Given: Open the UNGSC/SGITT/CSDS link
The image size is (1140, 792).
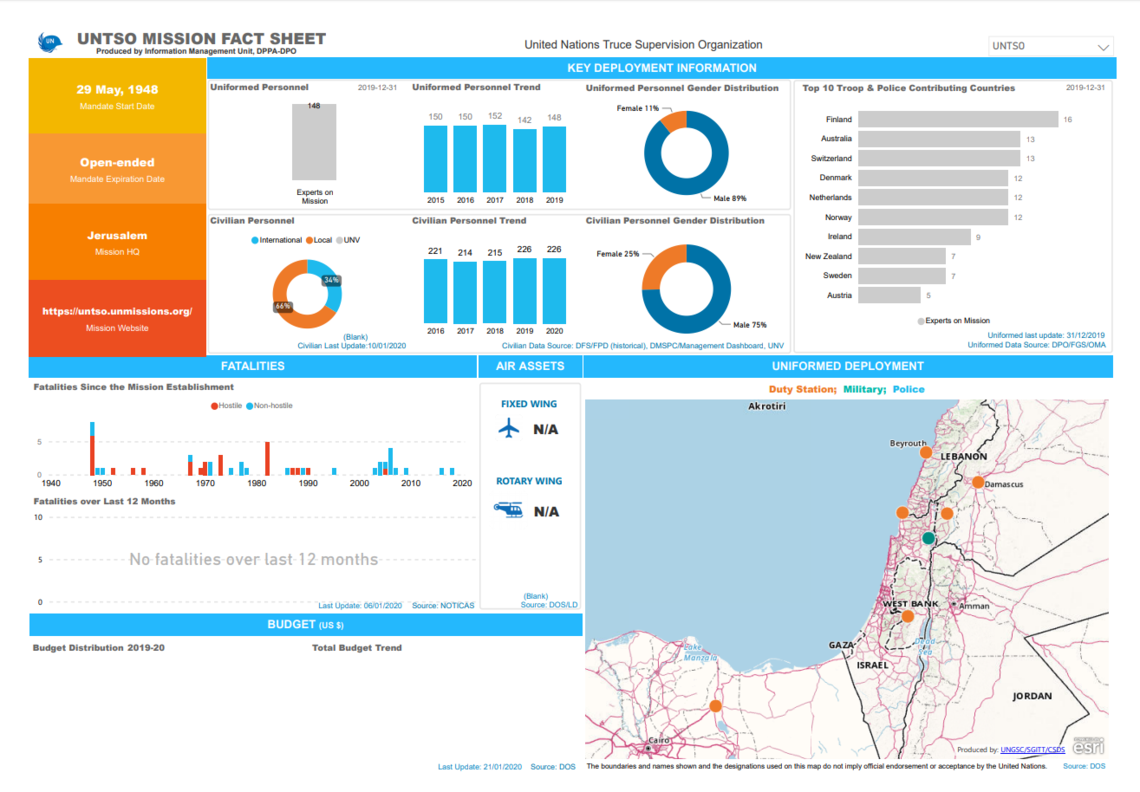Looking at the screenshot, I should (1032, 749).
